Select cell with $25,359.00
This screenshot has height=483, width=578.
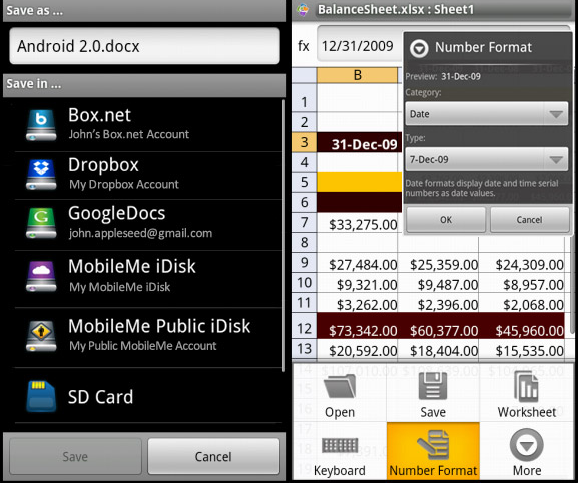439,264
